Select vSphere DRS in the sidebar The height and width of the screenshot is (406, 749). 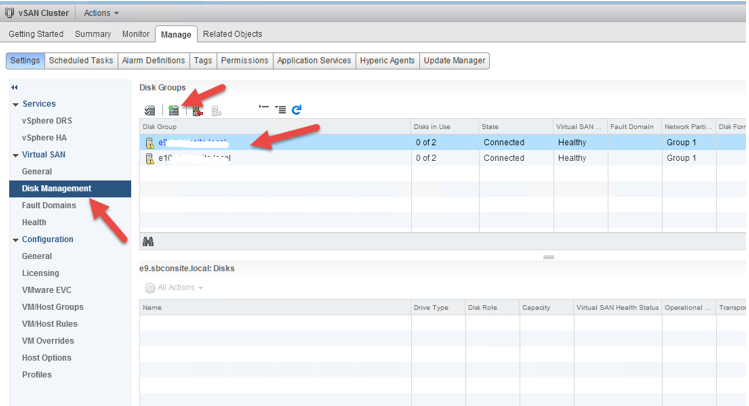point(47,121)
